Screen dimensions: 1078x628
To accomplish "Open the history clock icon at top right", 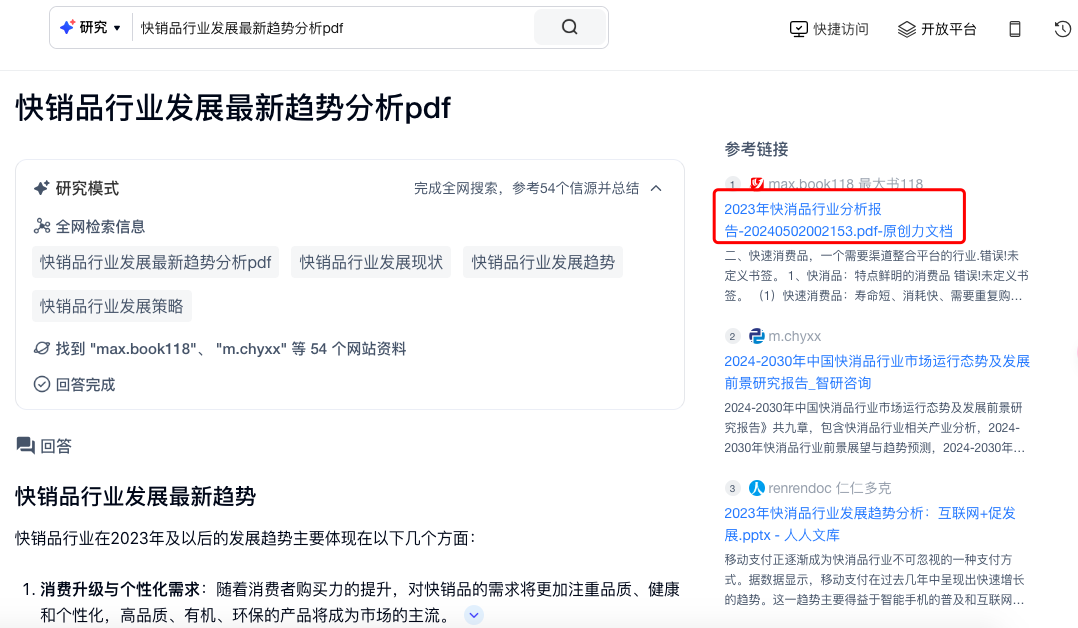I will click(1061, 28).
